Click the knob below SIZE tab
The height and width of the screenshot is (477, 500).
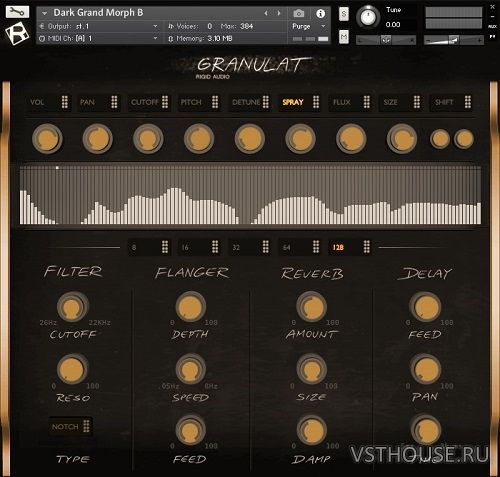pyautogui.click(x=402, y=139)
